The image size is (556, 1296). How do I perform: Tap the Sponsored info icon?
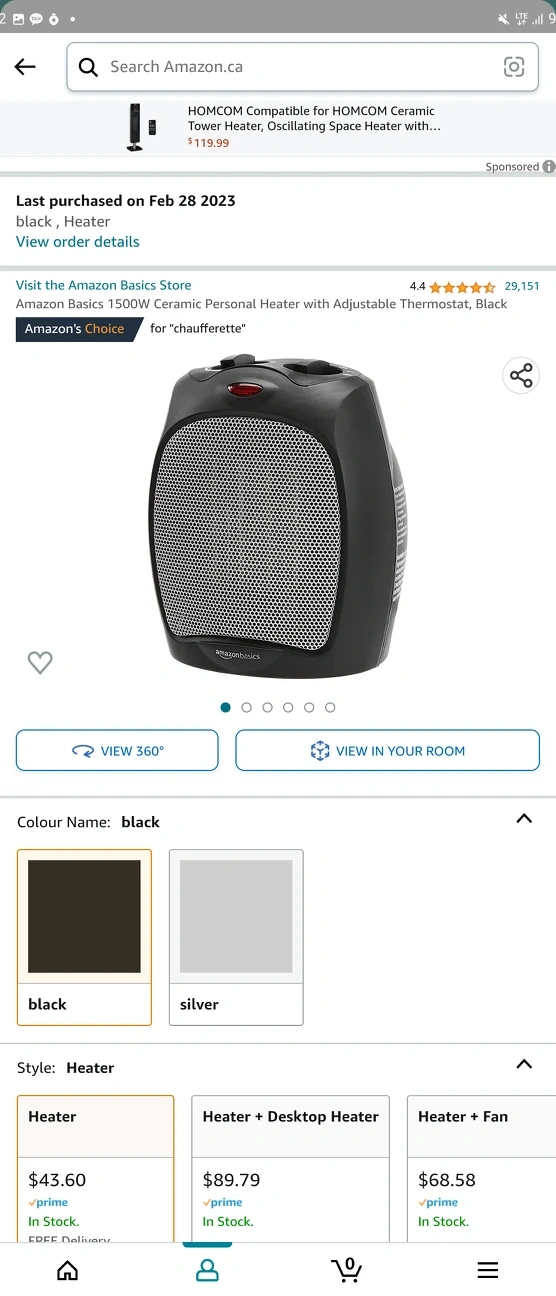pos(549,167)
